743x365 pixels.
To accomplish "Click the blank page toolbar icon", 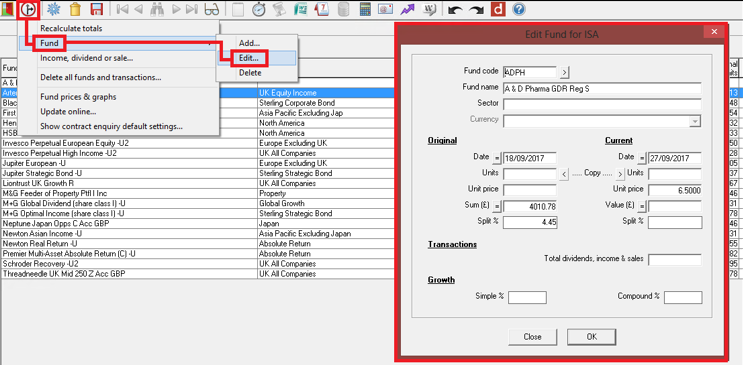I will pyautogui.click(x=238, y=9).
